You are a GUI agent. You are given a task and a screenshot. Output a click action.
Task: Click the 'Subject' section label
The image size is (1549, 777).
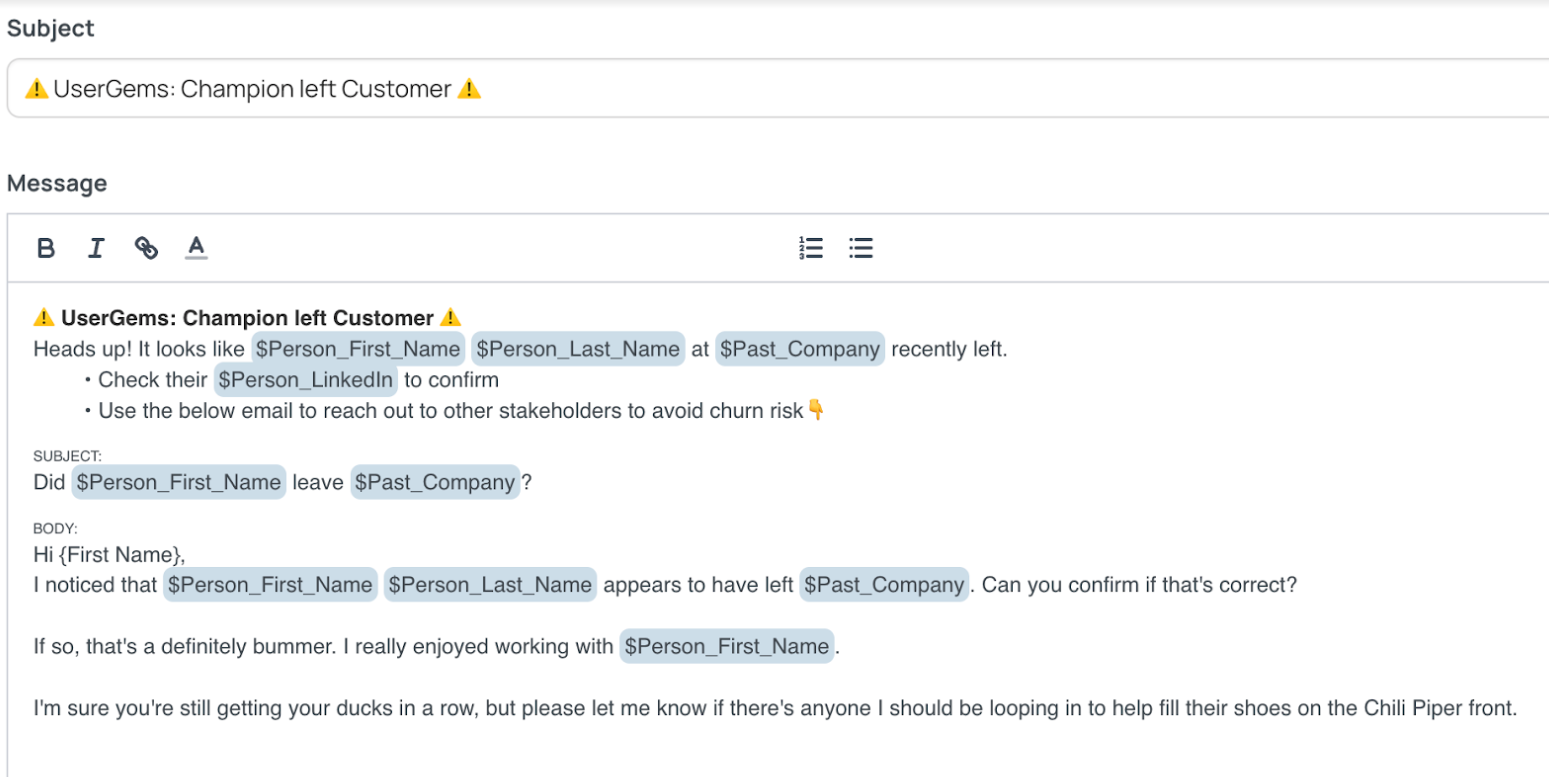pyautogui.click(x=51, y=29)
